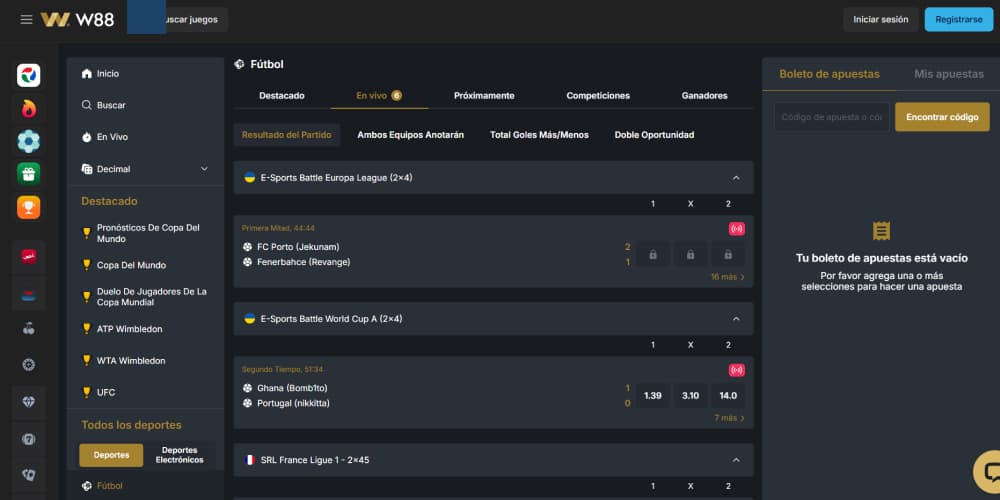The width and height of the screenshot is (1000, 500).
Task: Focus the Buscar juegos search box
Action: point(178,20)
